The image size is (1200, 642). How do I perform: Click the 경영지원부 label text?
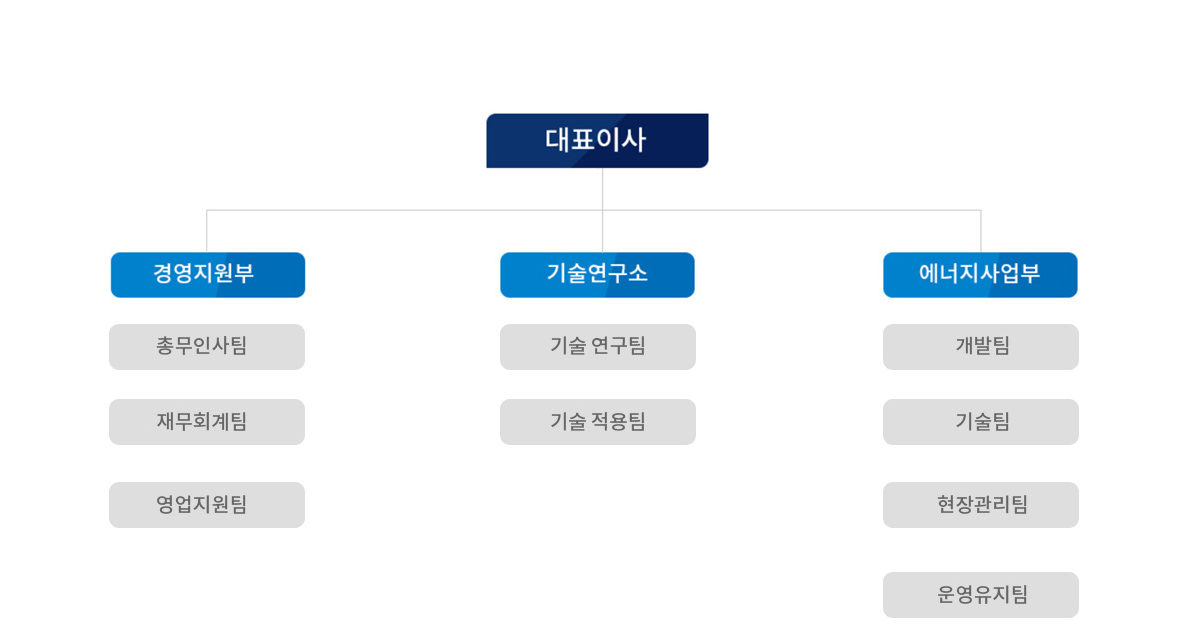pos(203,274)
